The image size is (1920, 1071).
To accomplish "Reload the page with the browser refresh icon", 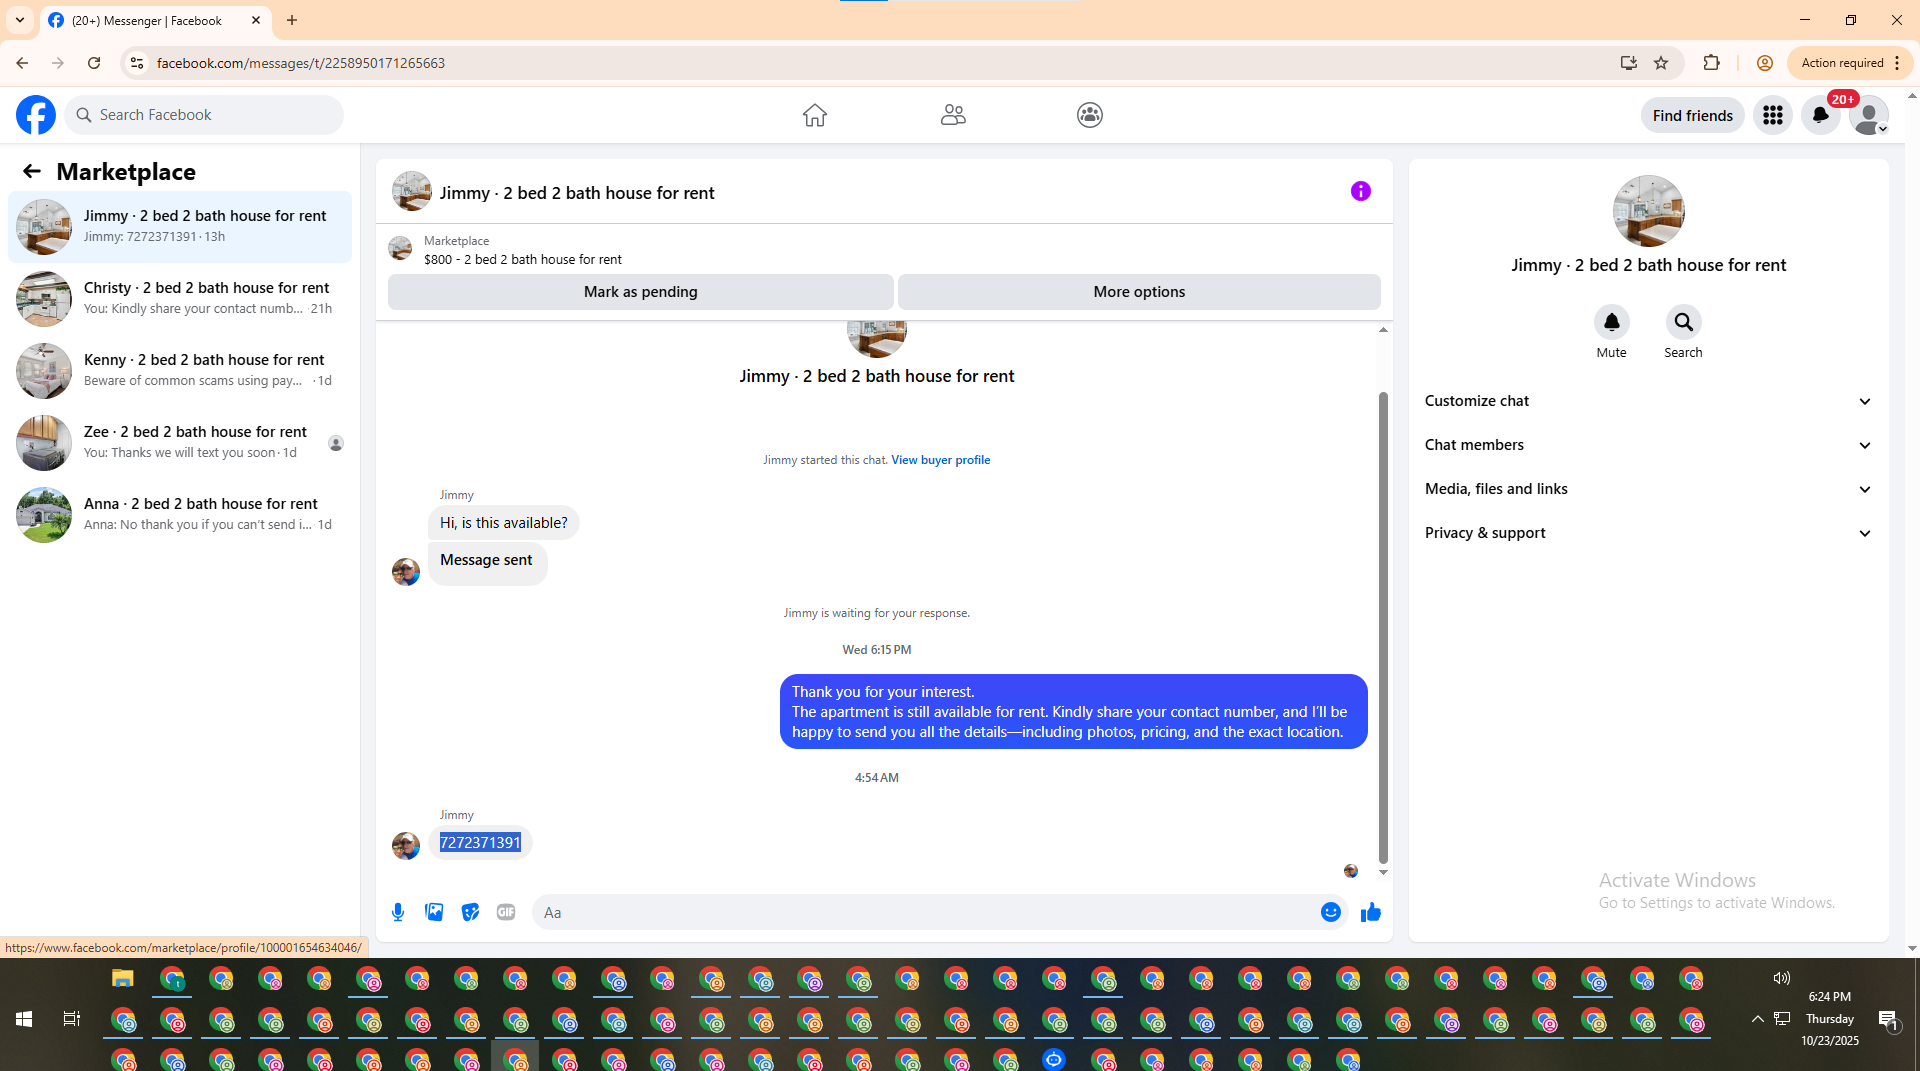I will (x=94, y=63).
